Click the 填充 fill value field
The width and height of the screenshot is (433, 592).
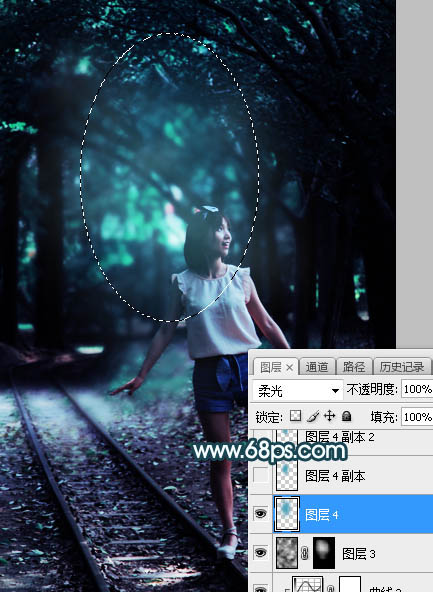(417, 417)
